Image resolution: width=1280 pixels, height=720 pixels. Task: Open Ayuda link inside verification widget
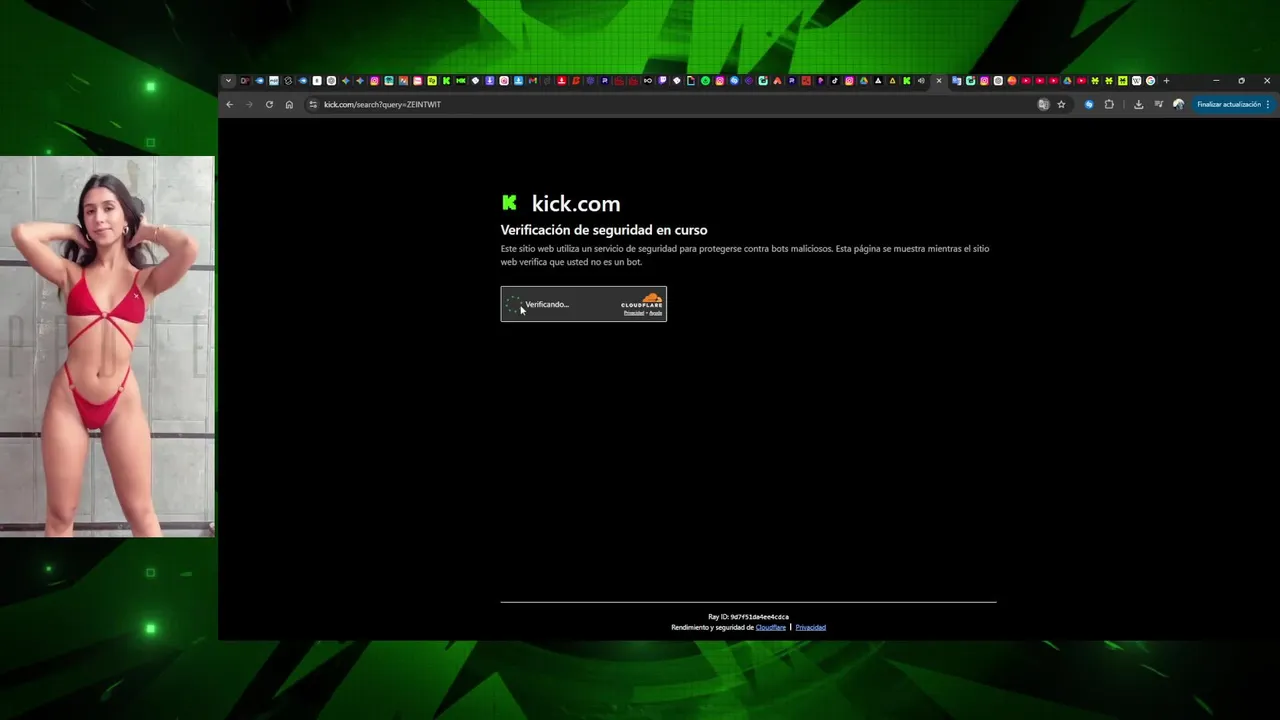tap(656, 313)
